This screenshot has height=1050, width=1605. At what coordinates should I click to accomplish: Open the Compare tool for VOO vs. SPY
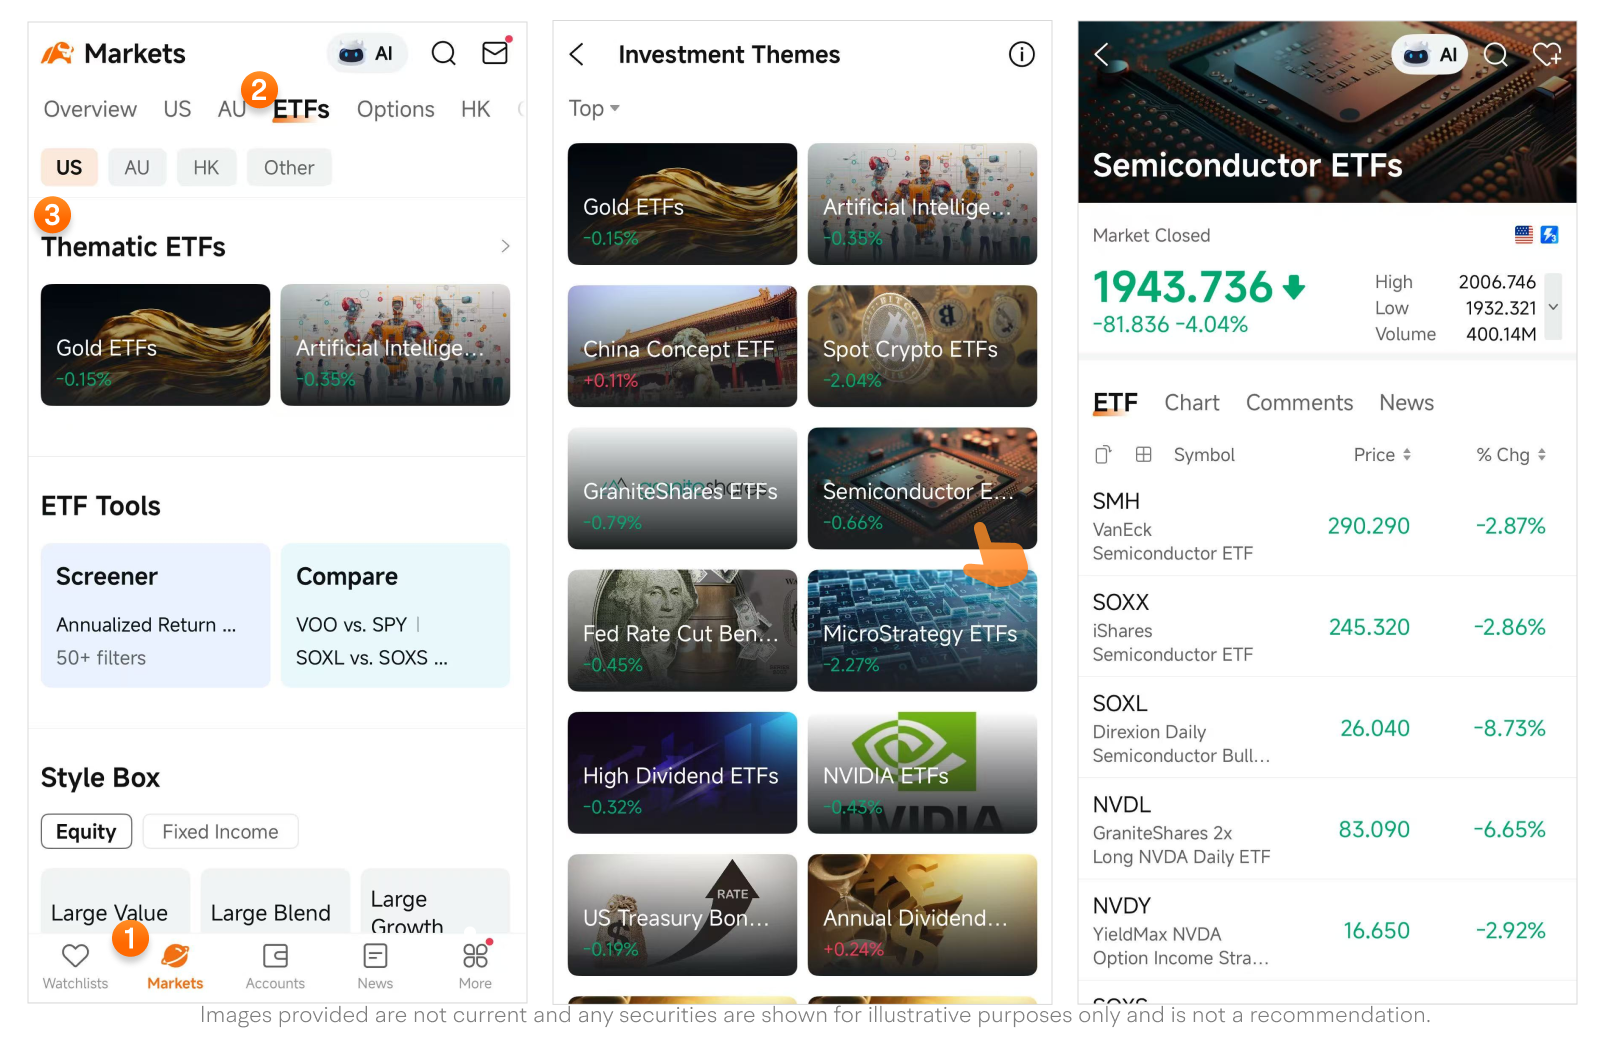395,615
